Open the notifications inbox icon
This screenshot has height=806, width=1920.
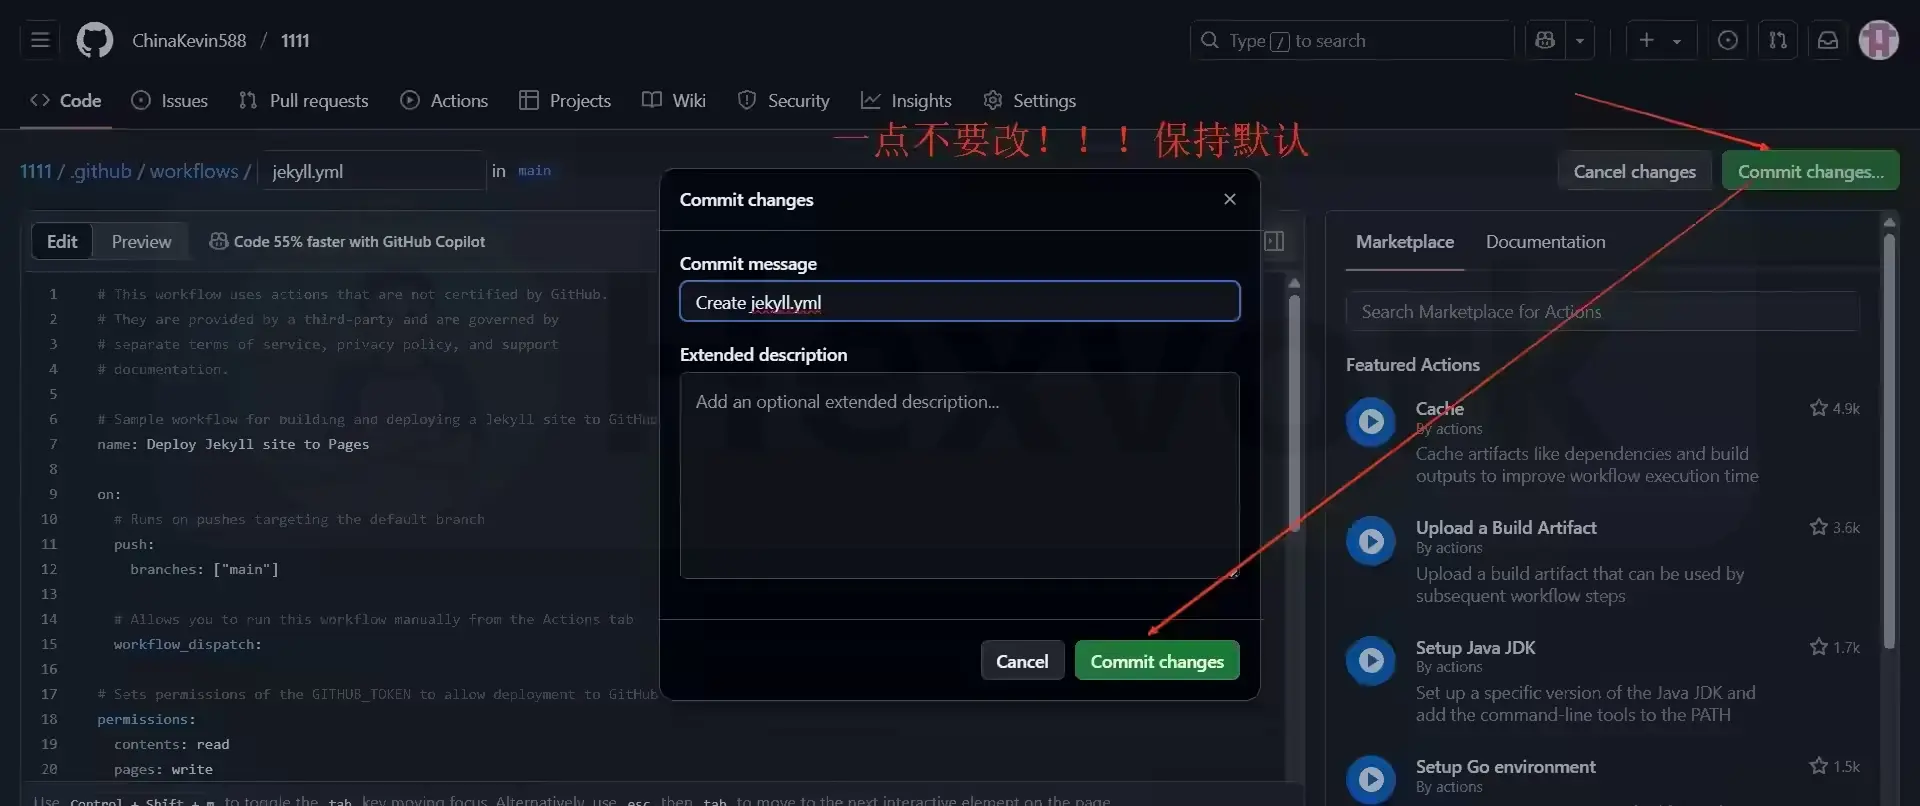1828,40
